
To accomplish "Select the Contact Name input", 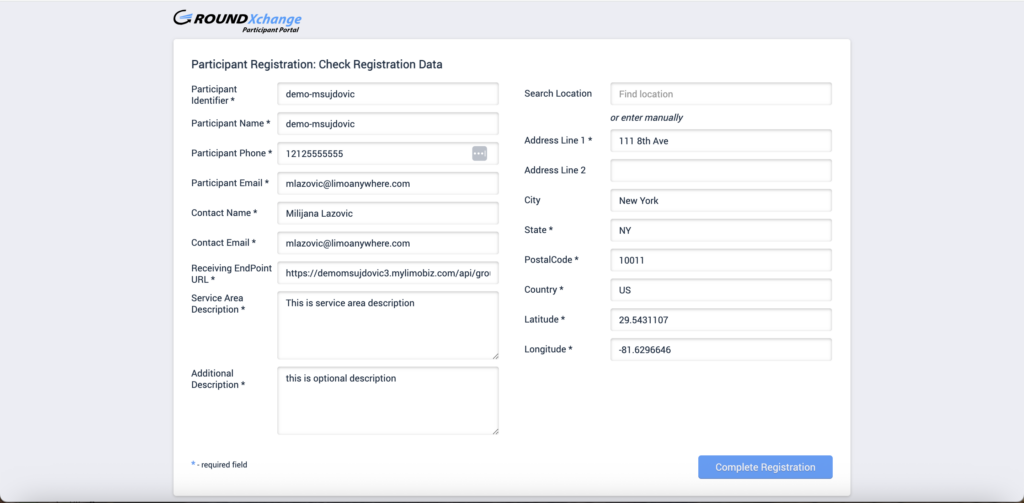I will 387,214.
